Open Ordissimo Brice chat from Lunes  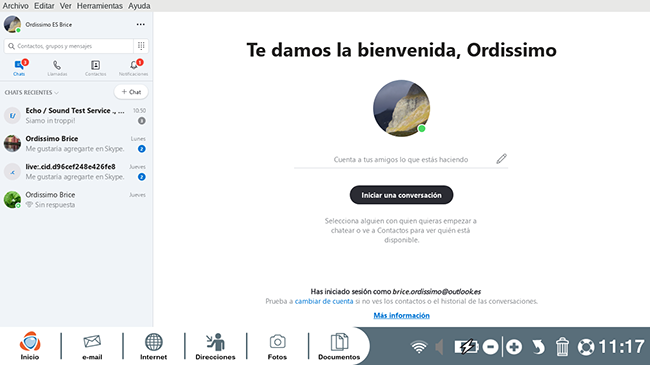tap(76, 144)
